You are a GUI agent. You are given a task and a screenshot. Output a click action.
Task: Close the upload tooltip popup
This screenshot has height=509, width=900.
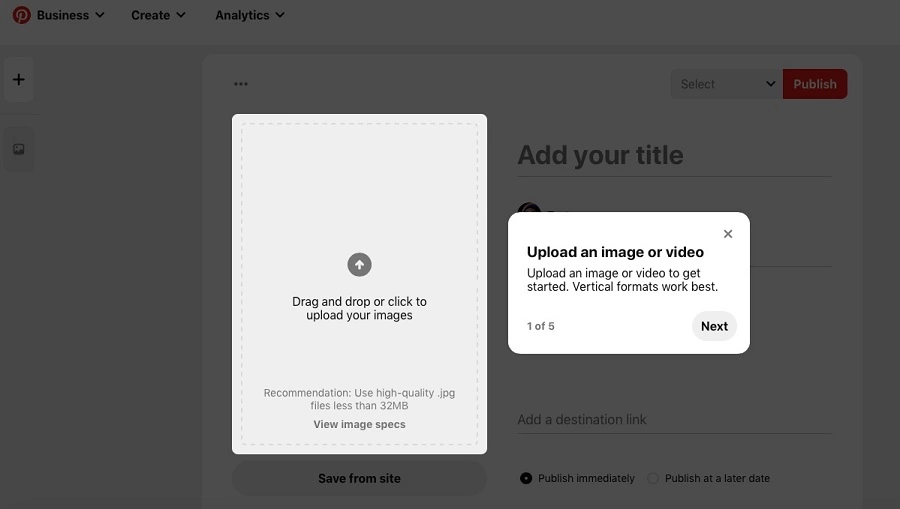pyautogui.click(x=728, y=234)
